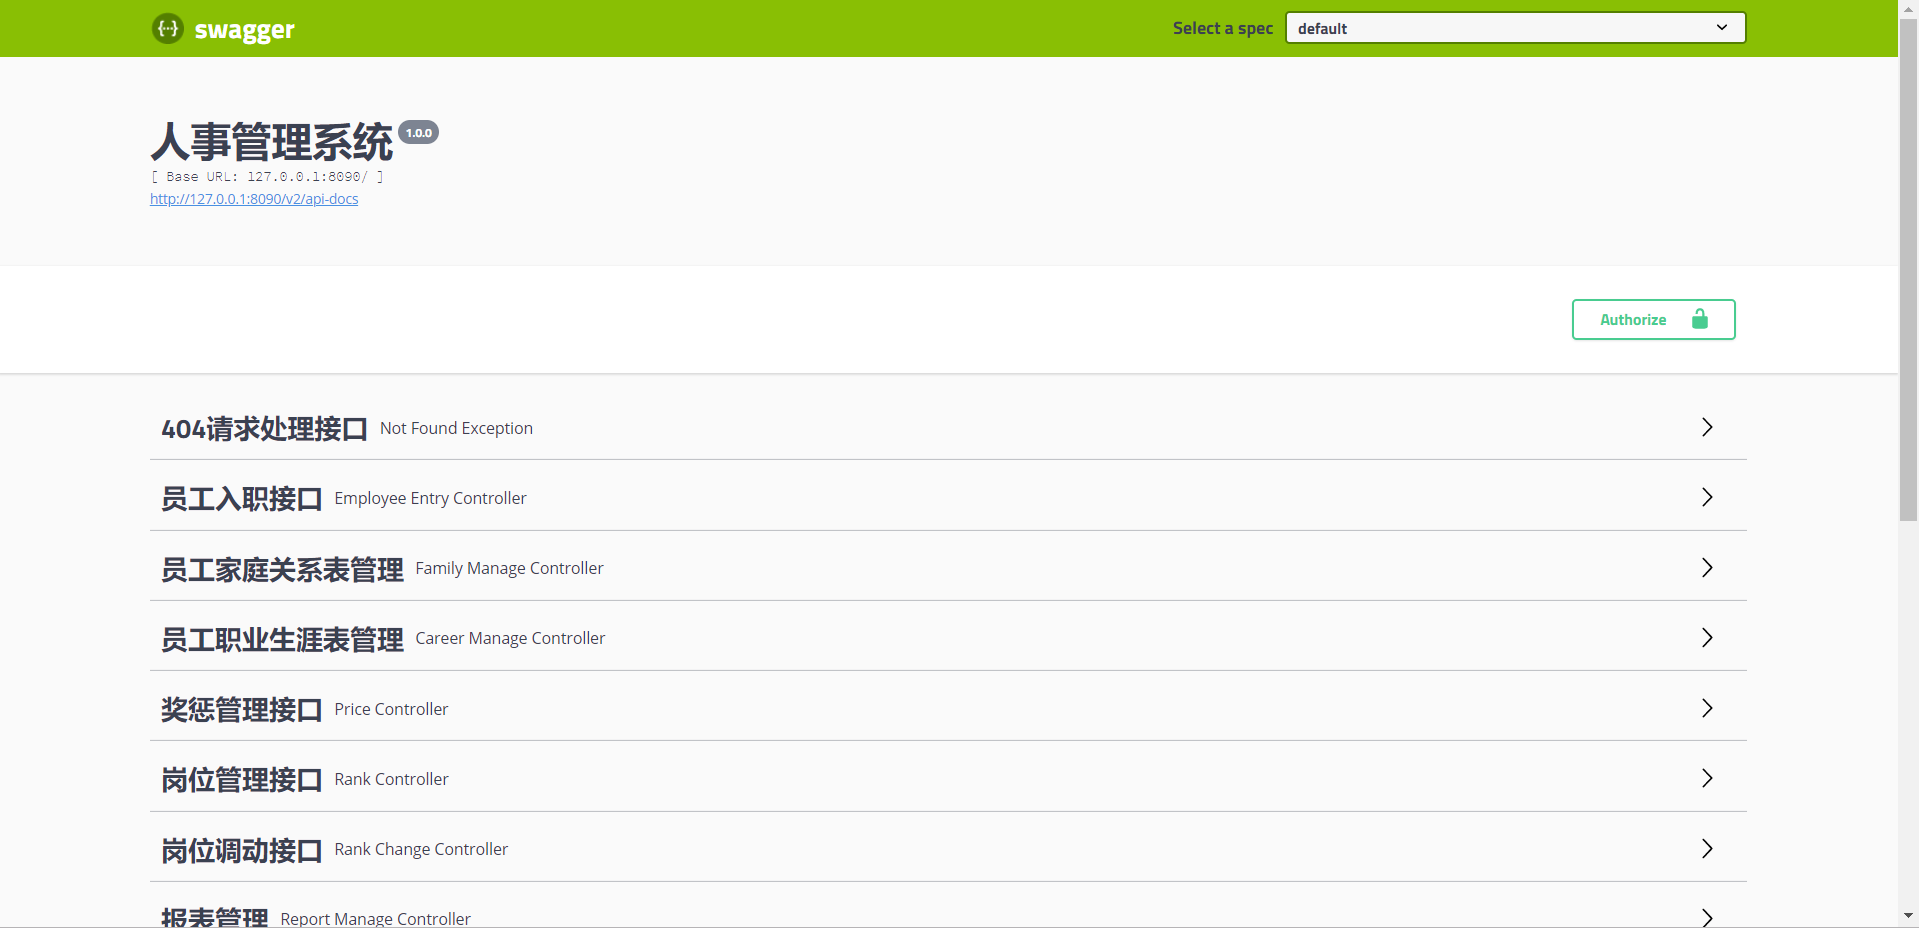
Task: Click the Rank Change Controller description
Action: (x=421, y=849)
